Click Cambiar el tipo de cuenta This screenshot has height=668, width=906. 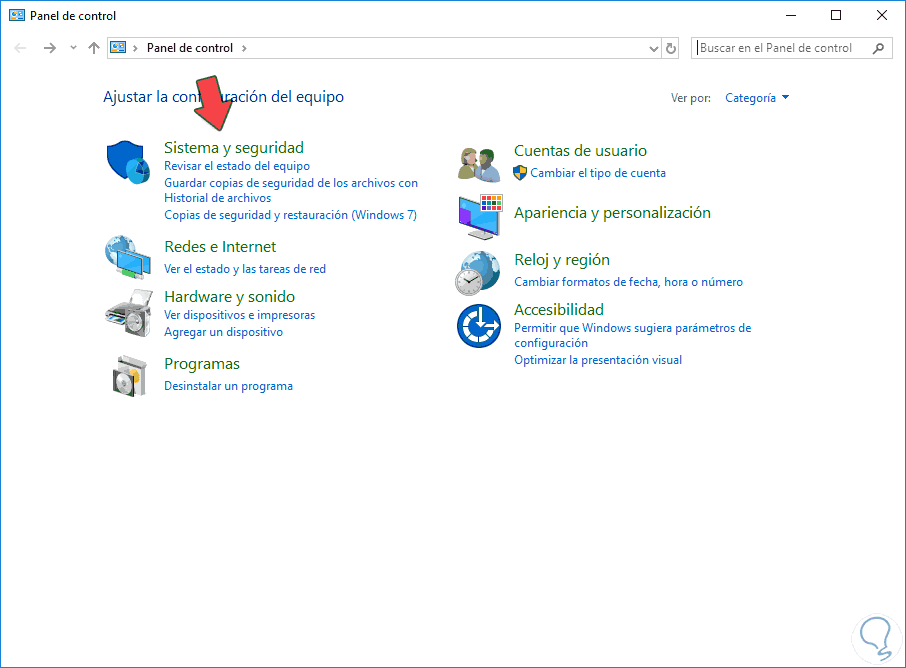(598, 173)
